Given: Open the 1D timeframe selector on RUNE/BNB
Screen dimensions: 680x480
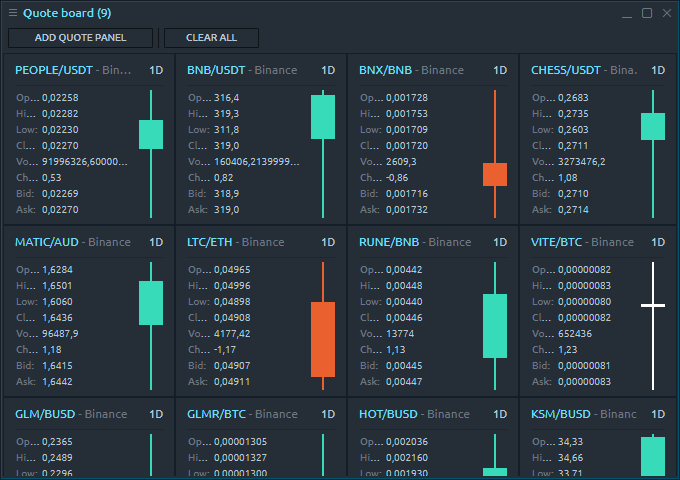Looking at the screenshot, I should click(500, 242).
